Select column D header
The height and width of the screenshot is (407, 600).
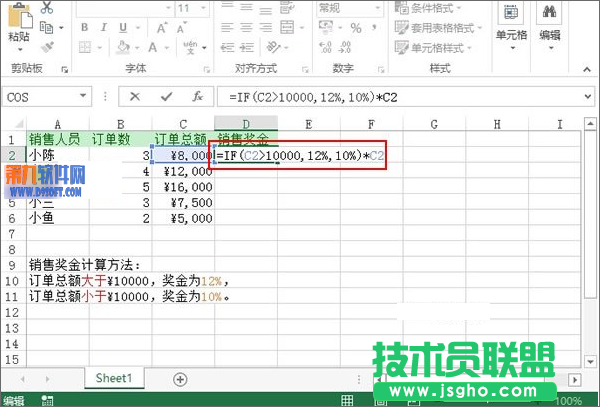tap(246, 124)
